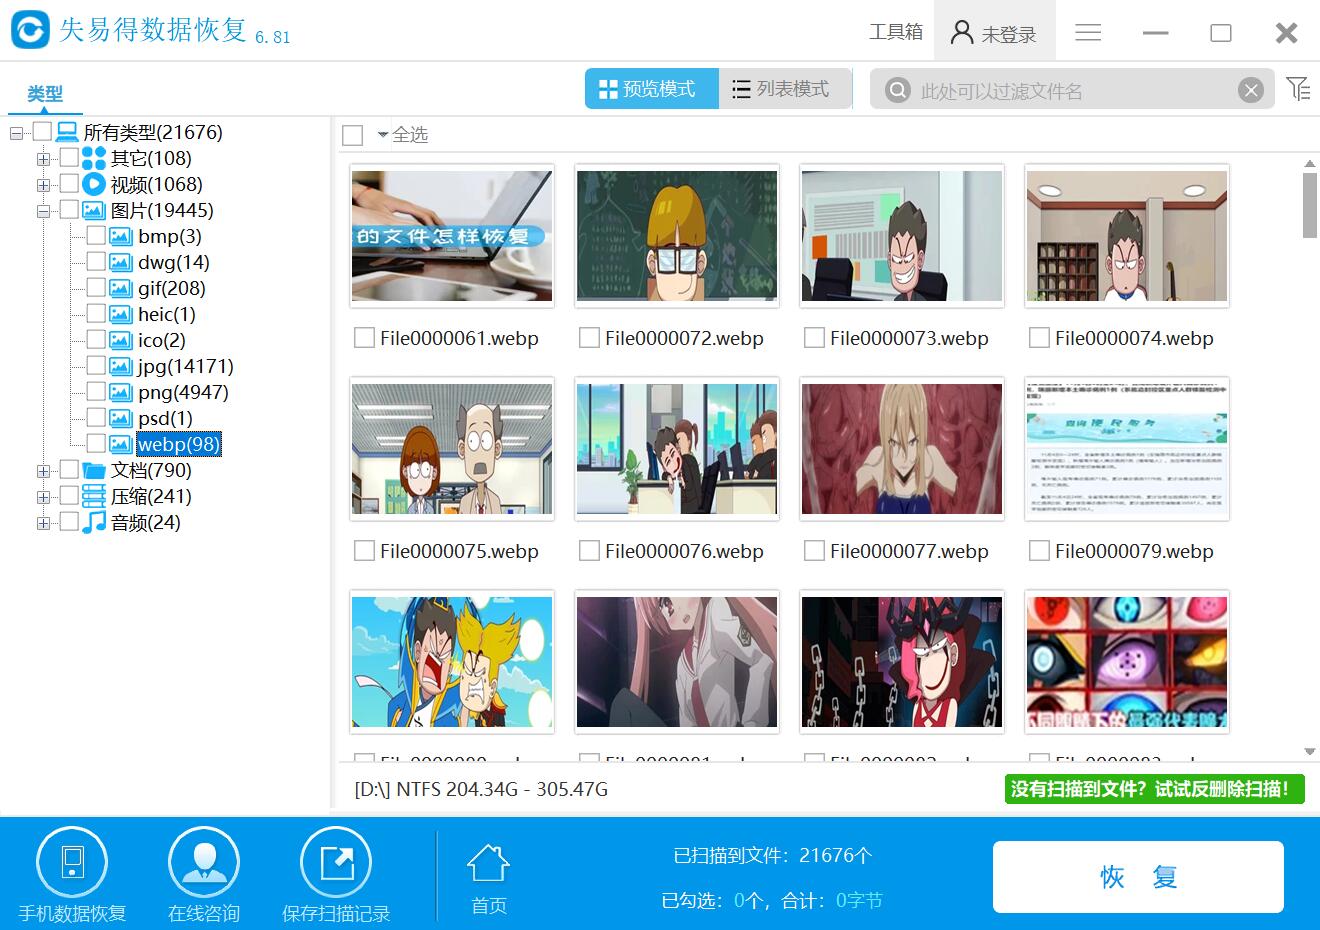Click the vertical scrollbar thumb
The width and height of the screenshot is (1320, 930).
point(1310,205)
